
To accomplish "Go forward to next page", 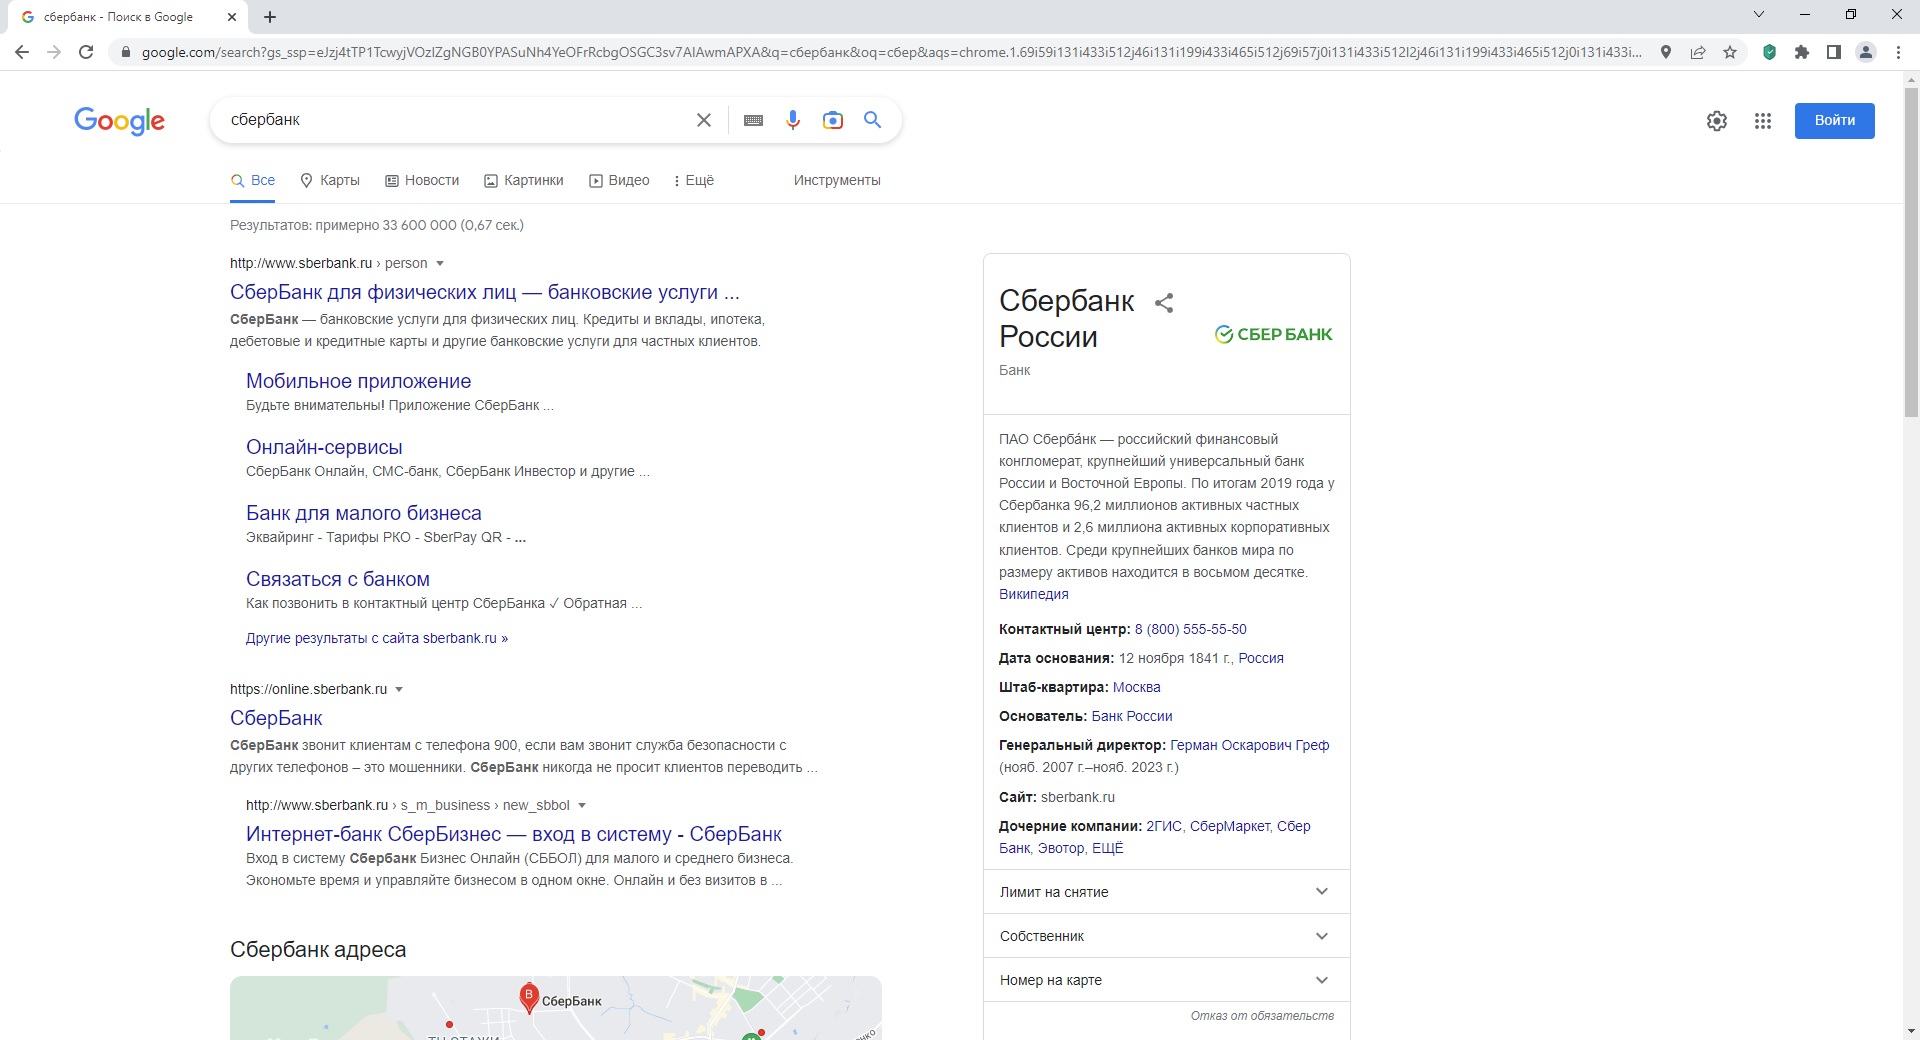I will [x=54, y=52].
